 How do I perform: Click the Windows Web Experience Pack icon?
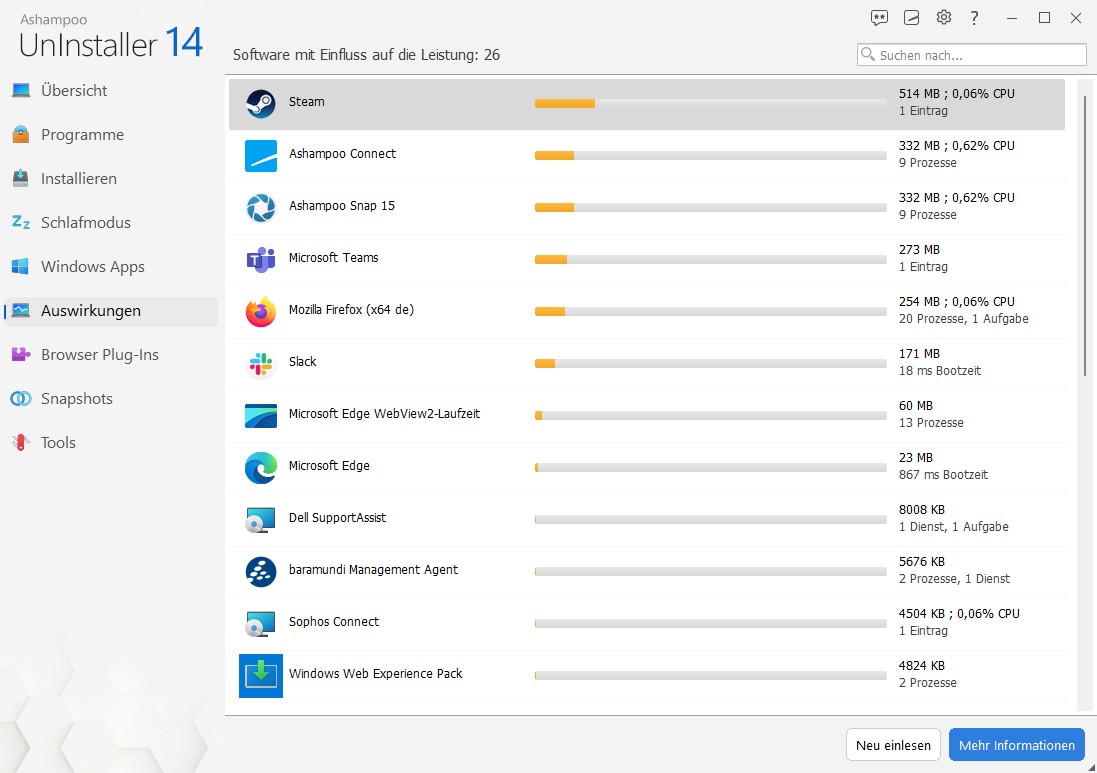(x=261, y=676)
